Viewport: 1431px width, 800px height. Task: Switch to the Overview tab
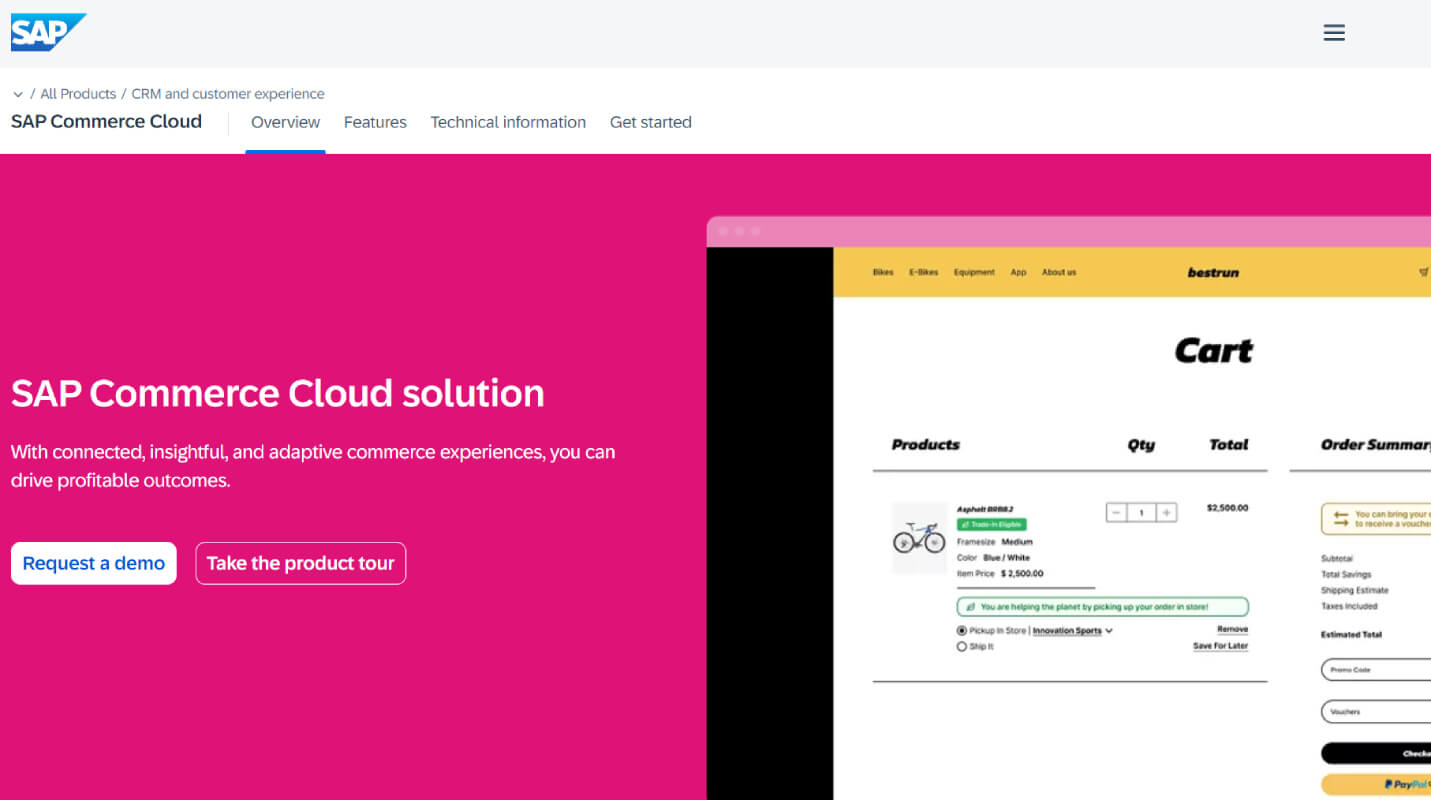click(x=285, y=122)
